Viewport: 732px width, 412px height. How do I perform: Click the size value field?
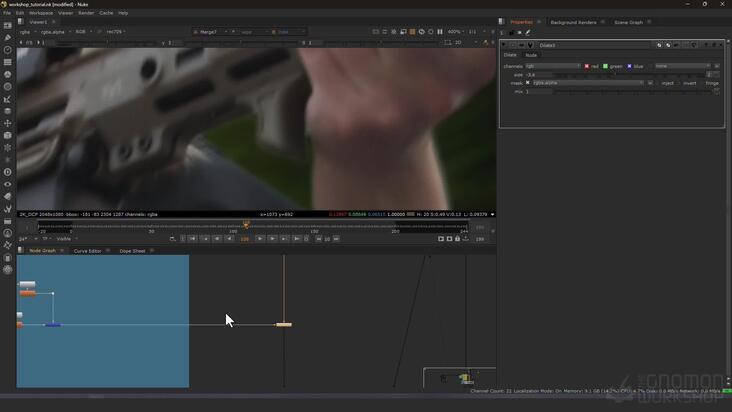(538, 75)
